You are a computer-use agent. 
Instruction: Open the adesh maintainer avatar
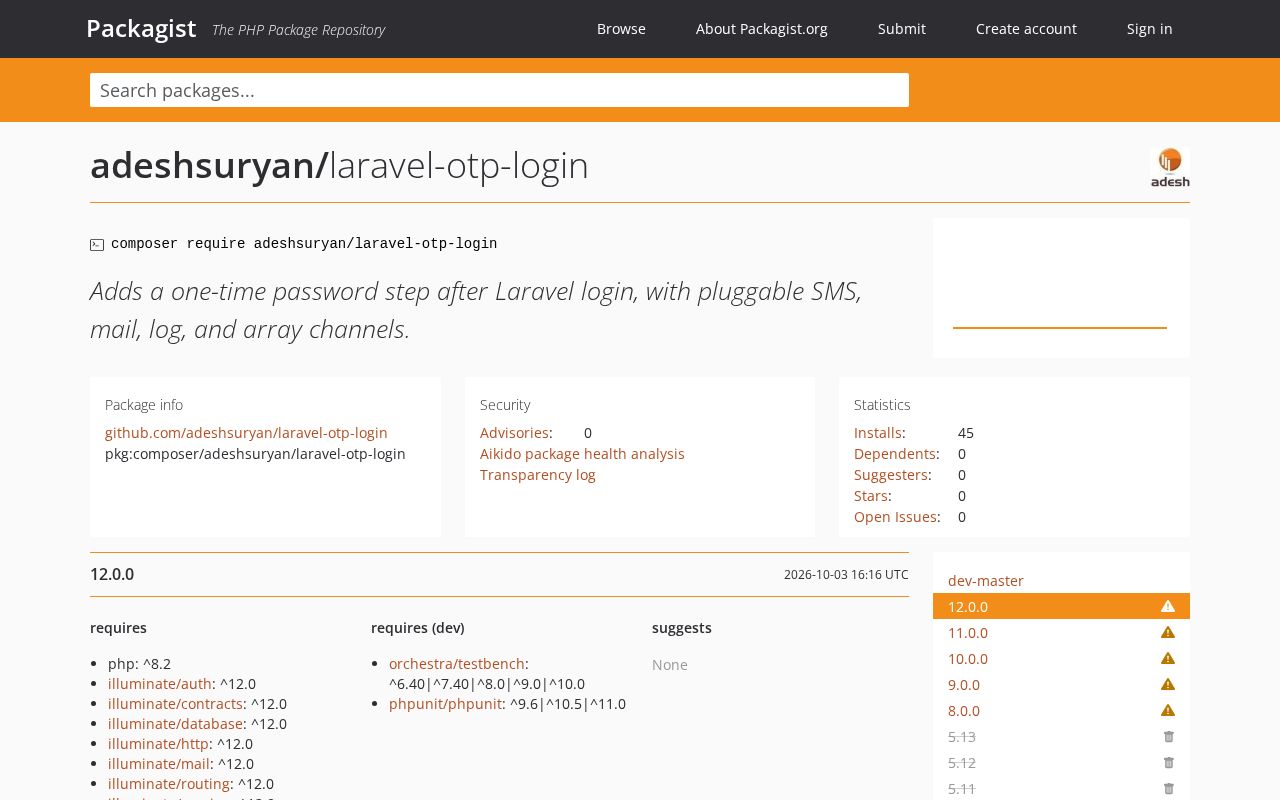point(1170,167)
